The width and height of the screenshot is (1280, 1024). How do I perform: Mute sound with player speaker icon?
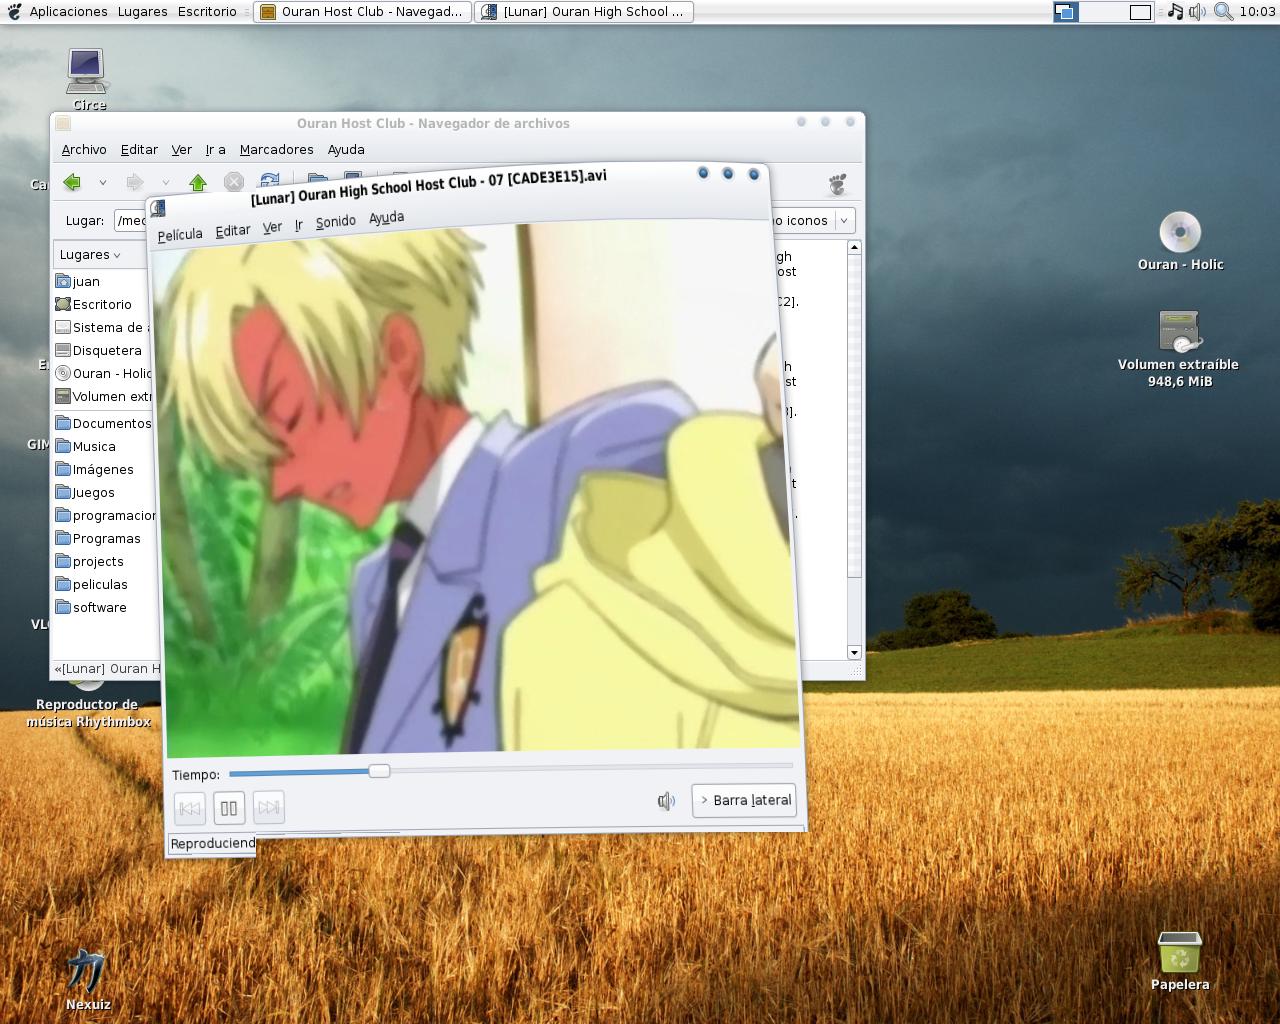666,801
